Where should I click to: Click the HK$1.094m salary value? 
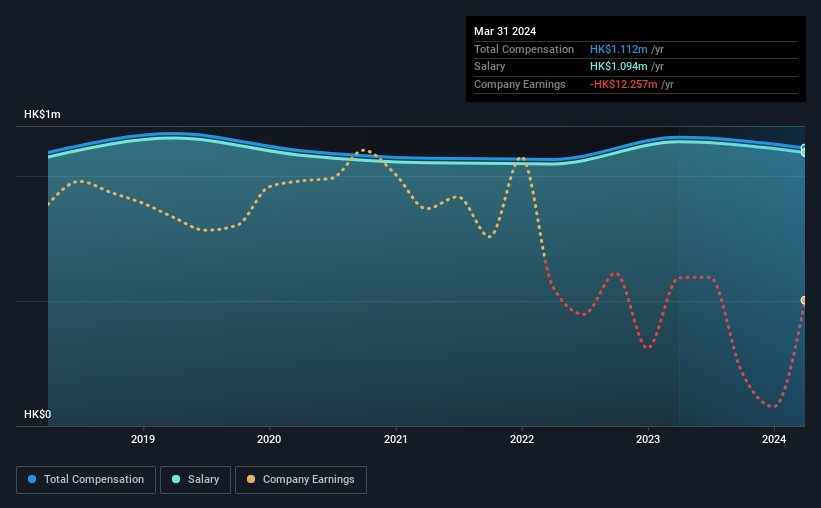(618, 67)
